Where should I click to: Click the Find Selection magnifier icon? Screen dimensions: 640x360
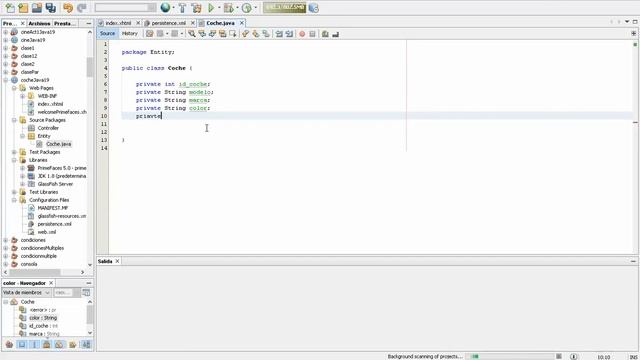click(191, 34)
